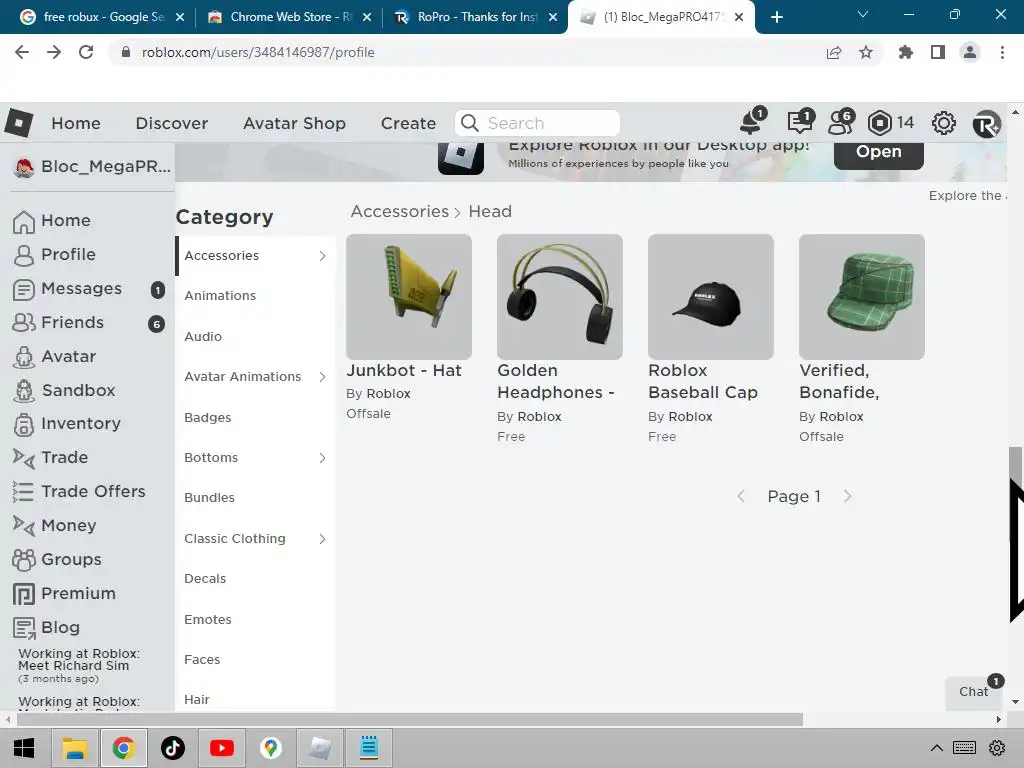Focus the Roblox search field
Image resolution: width=1024 pixels, height=768 pixels.
pyautogui.click(x=537, y=123)
